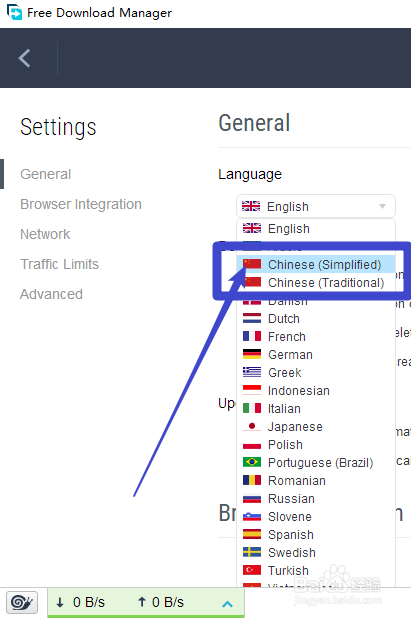Click the Brazilian flag icon
Image resolution: width=411 pixels, height=618 pixels.
pos(252,462)
